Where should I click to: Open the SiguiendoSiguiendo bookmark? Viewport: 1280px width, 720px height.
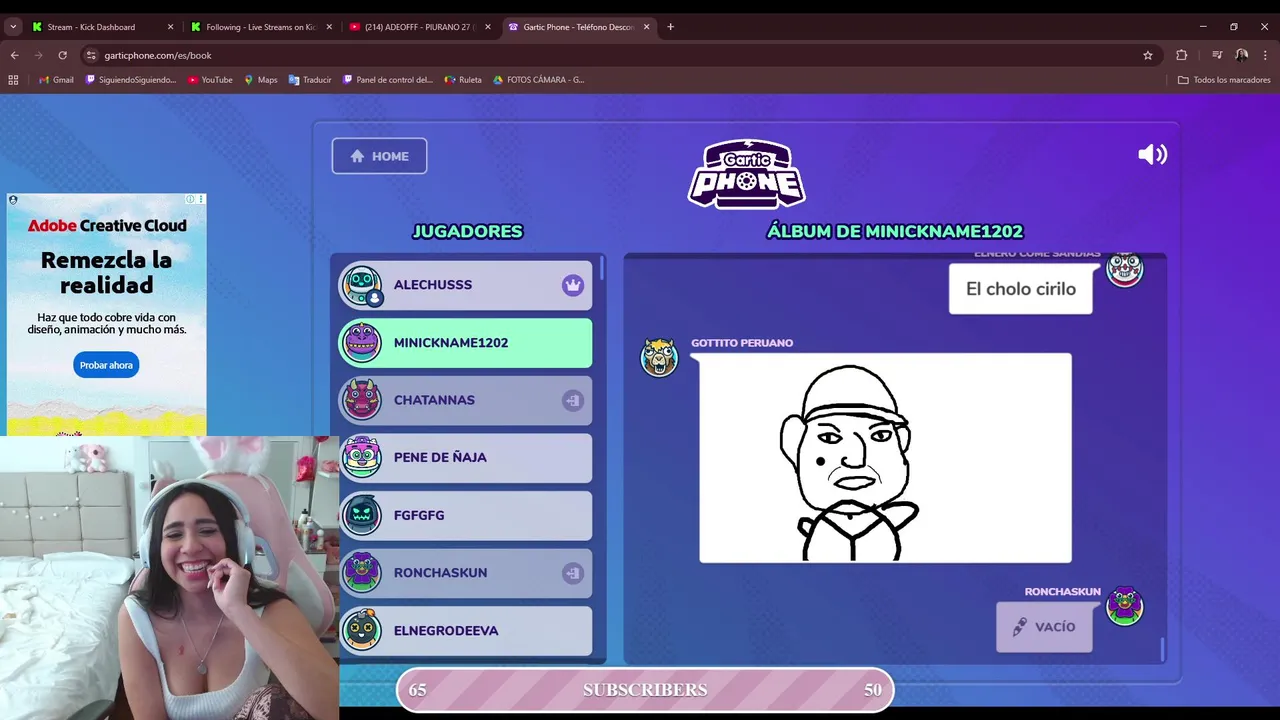point(131,80)
